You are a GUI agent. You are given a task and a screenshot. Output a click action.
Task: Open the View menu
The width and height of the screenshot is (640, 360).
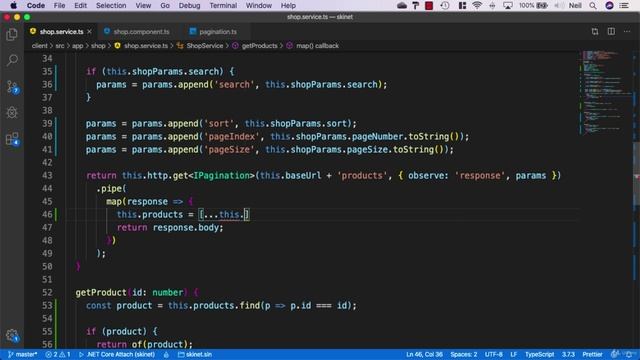click(143, 5)
